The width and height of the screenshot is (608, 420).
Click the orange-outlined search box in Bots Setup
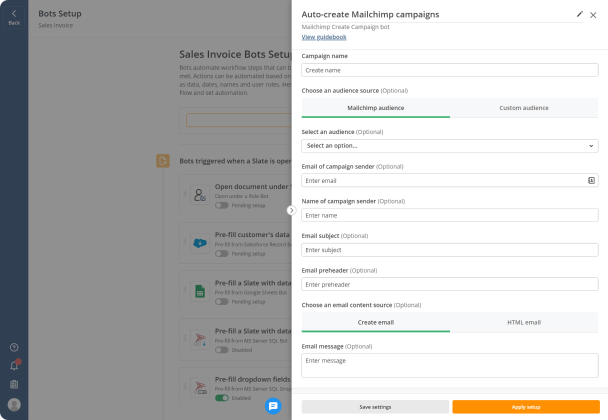tap(238, 120)
